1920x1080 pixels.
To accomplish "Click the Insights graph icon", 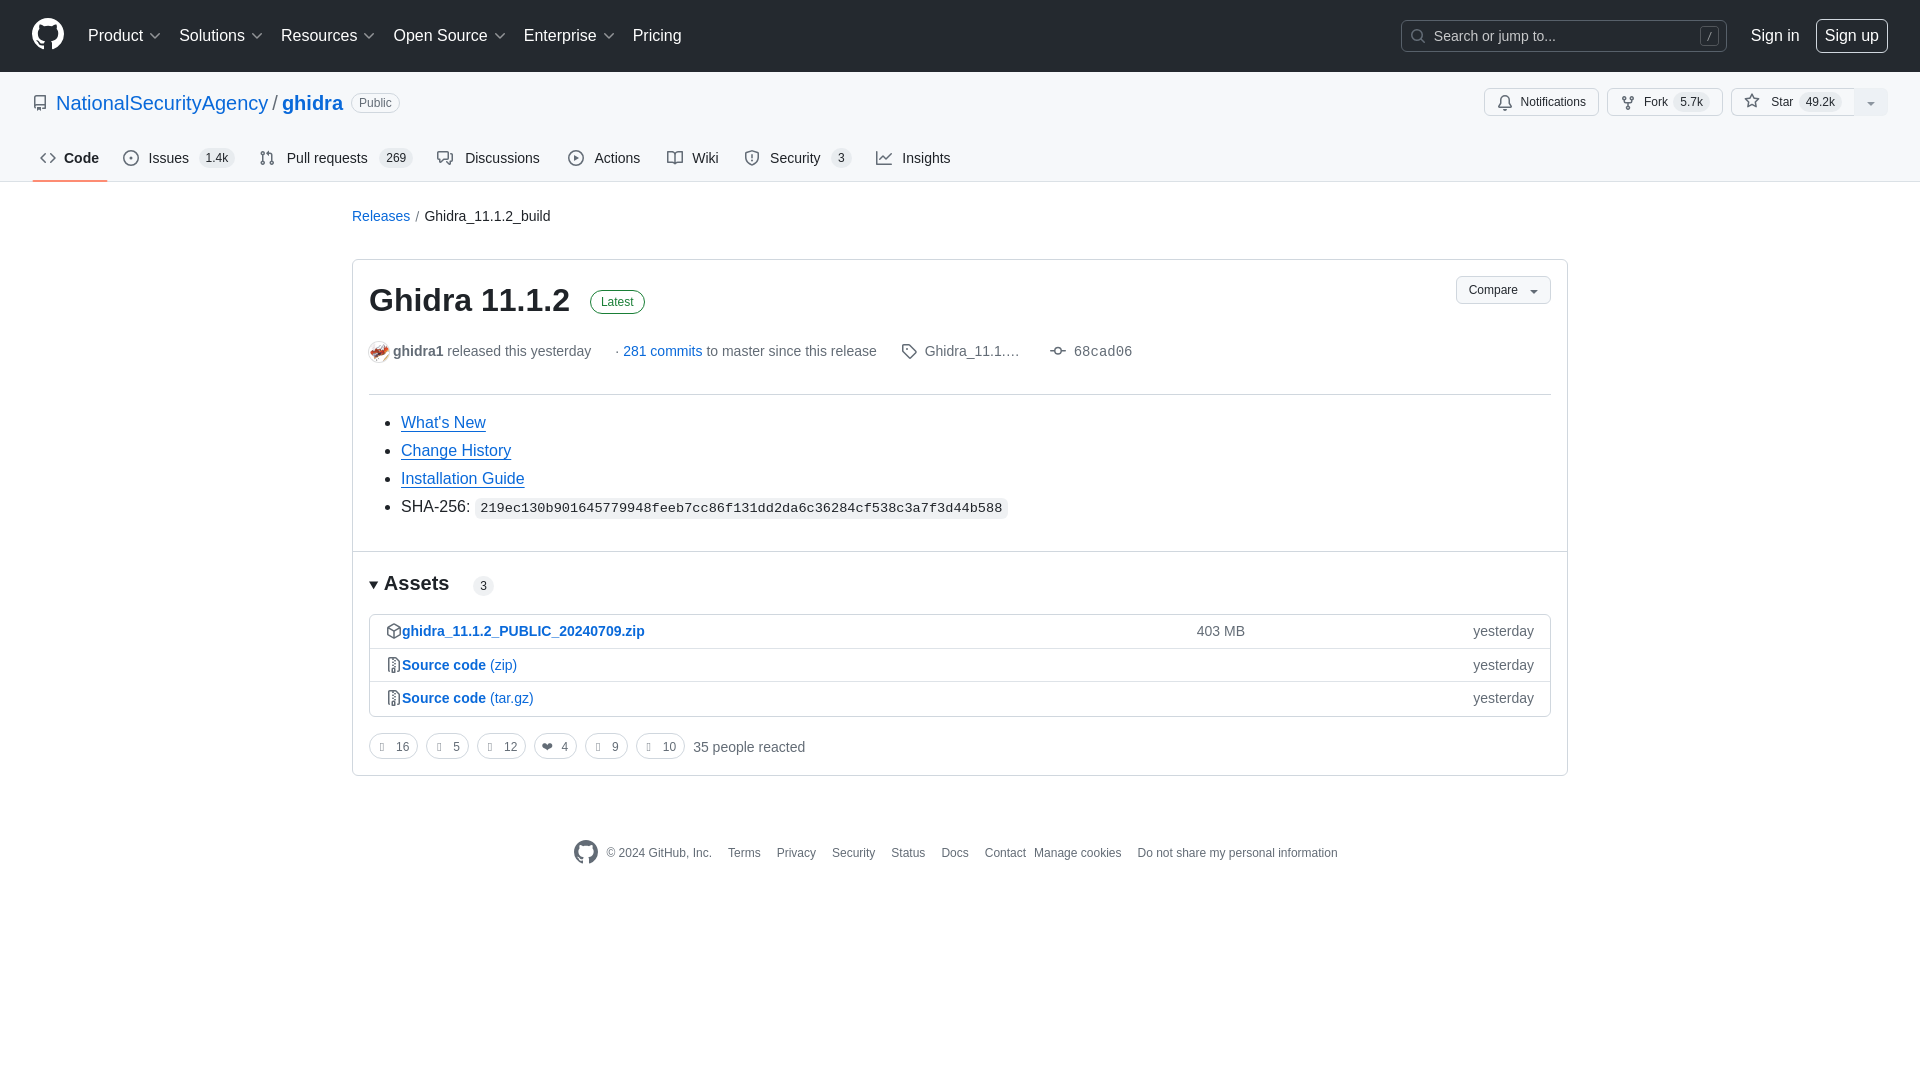I will pos(884,157).
